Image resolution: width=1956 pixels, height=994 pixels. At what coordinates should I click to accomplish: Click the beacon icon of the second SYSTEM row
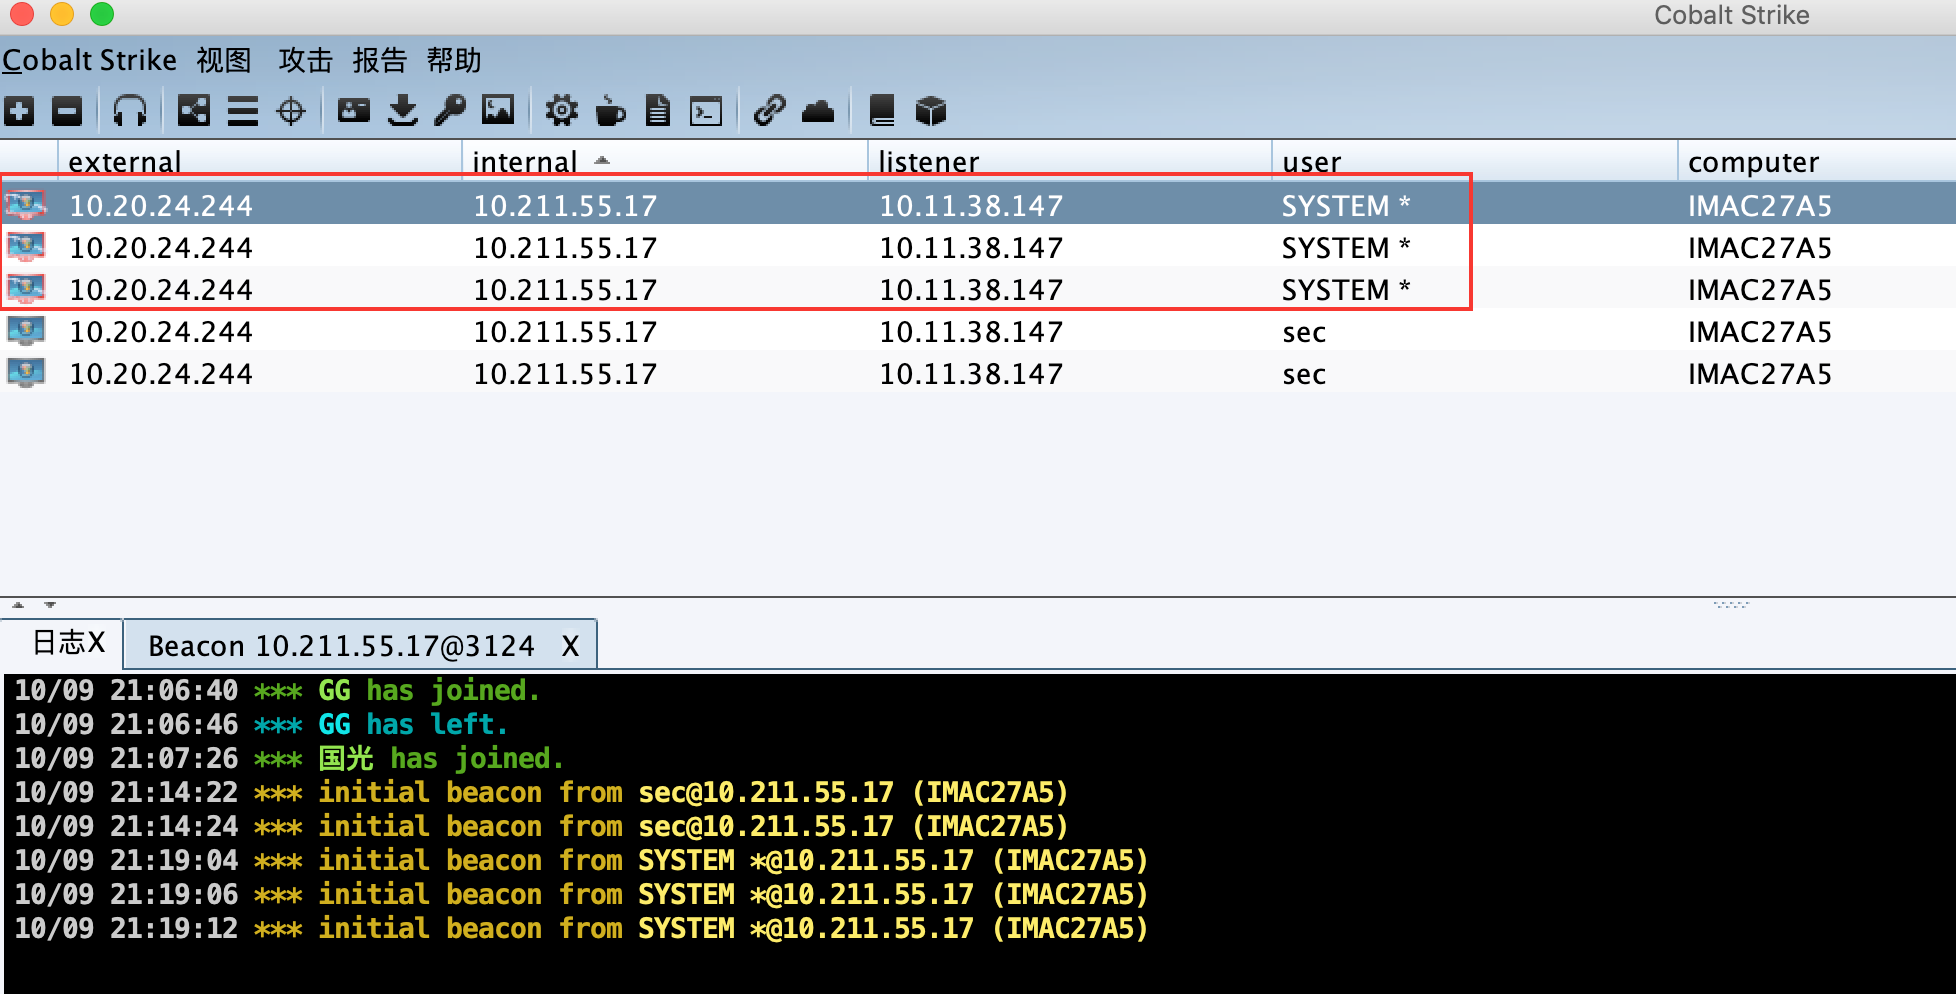click(x=26, y=247)
